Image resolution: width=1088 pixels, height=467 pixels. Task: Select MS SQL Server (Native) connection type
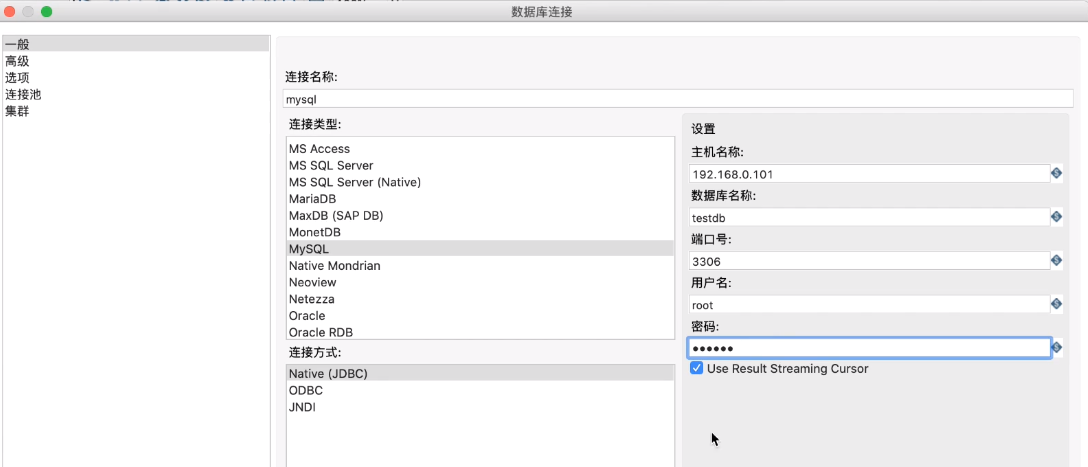[479, 182]
